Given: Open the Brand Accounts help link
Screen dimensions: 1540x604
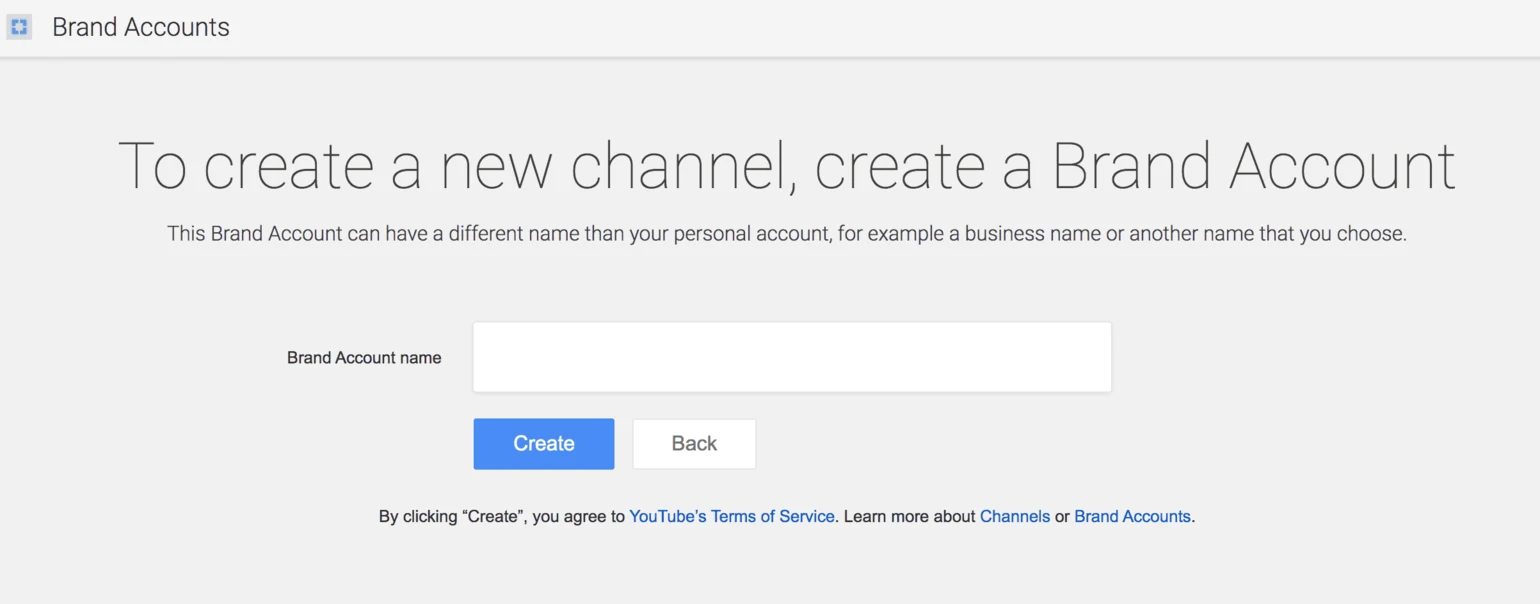Looking at the screenshot, I should coord(1132,517).
